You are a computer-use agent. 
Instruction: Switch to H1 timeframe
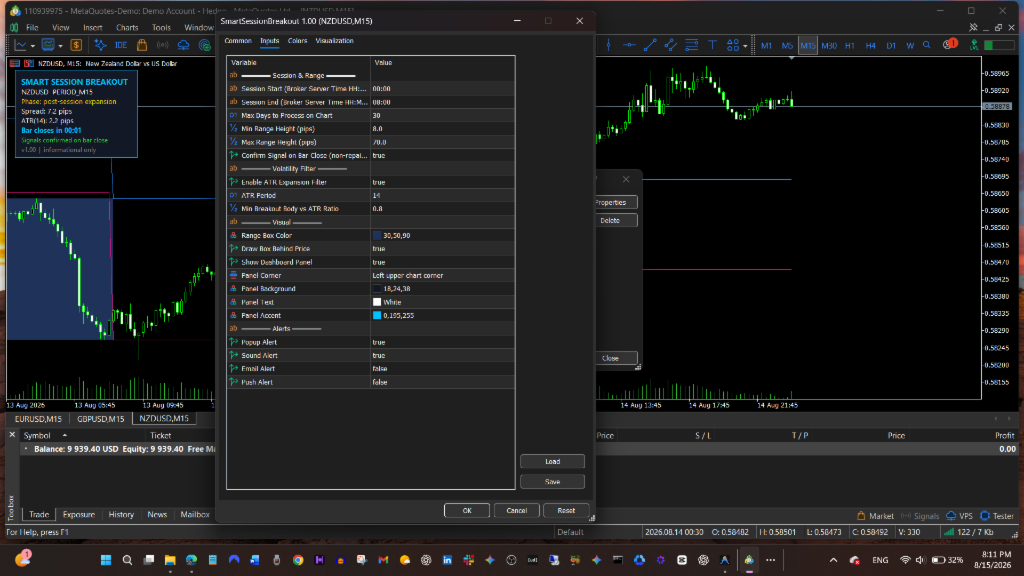point(850,46)
